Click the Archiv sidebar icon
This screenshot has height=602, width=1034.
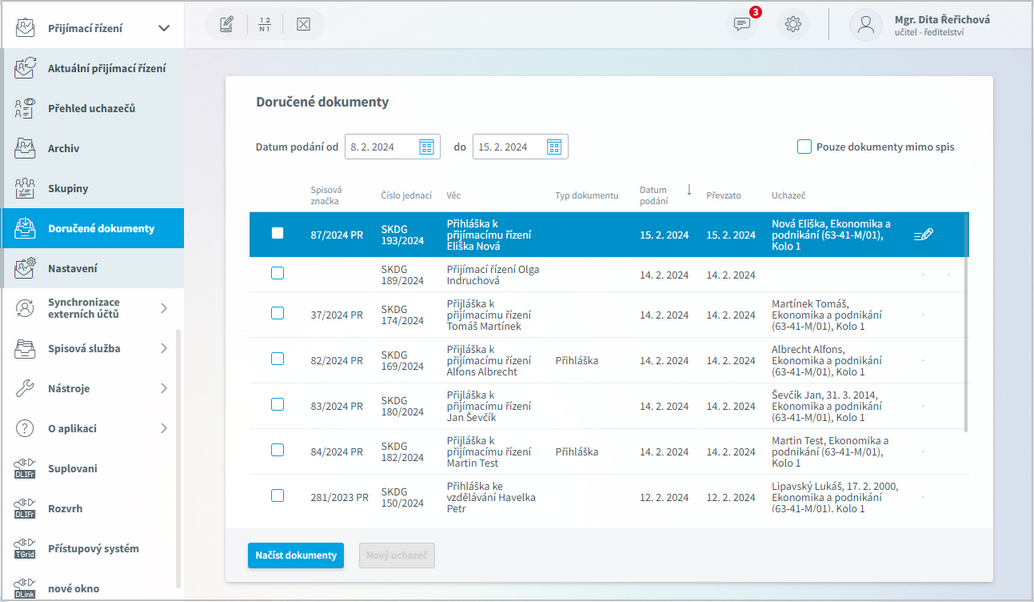click(25, 148)
